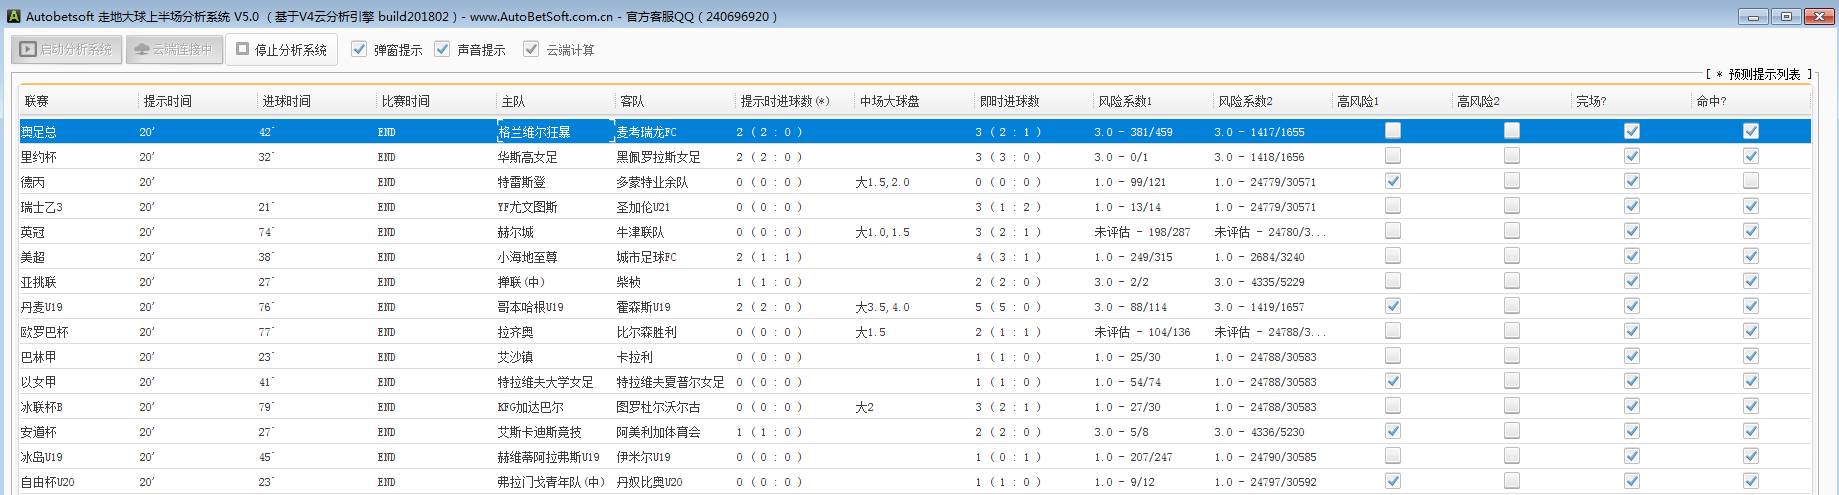Click the play icon on 启动分析系统
The image size is (1839, 495).
coord(28,49)
